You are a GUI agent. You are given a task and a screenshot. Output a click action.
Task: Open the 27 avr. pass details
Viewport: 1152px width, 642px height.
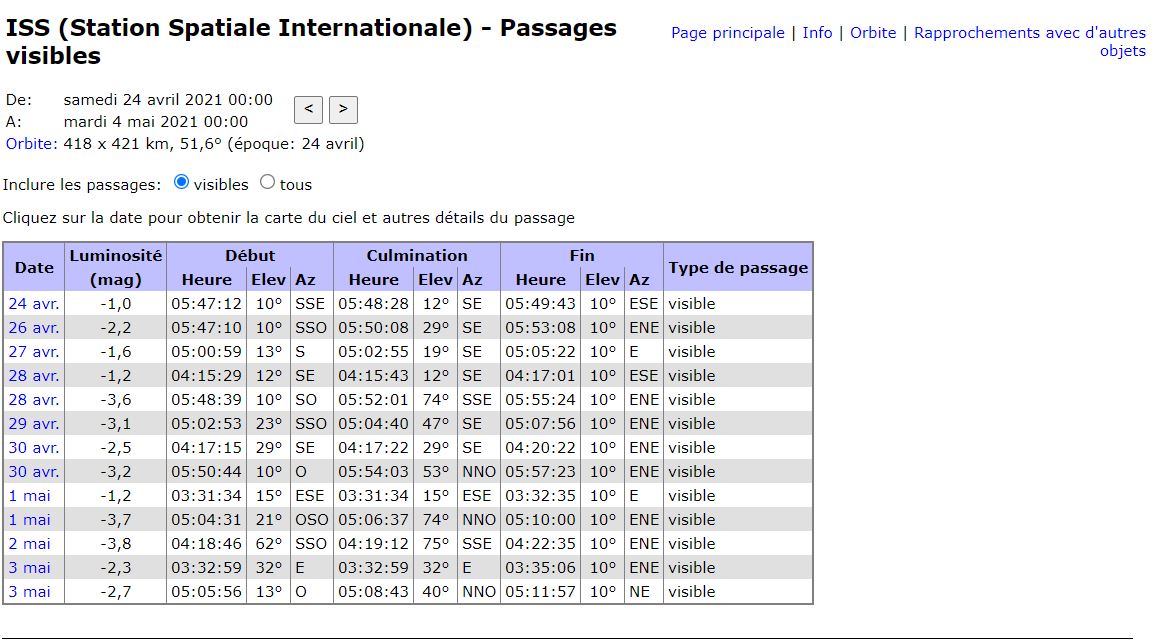(x=34, y=352)
